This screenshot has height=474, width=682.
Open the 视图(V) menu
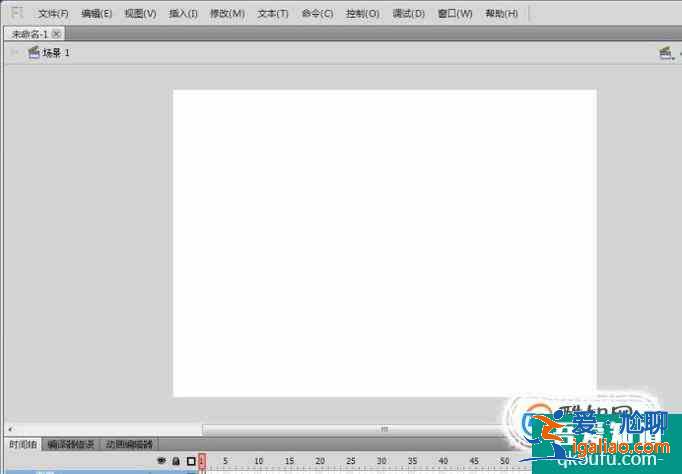(141, 14)
